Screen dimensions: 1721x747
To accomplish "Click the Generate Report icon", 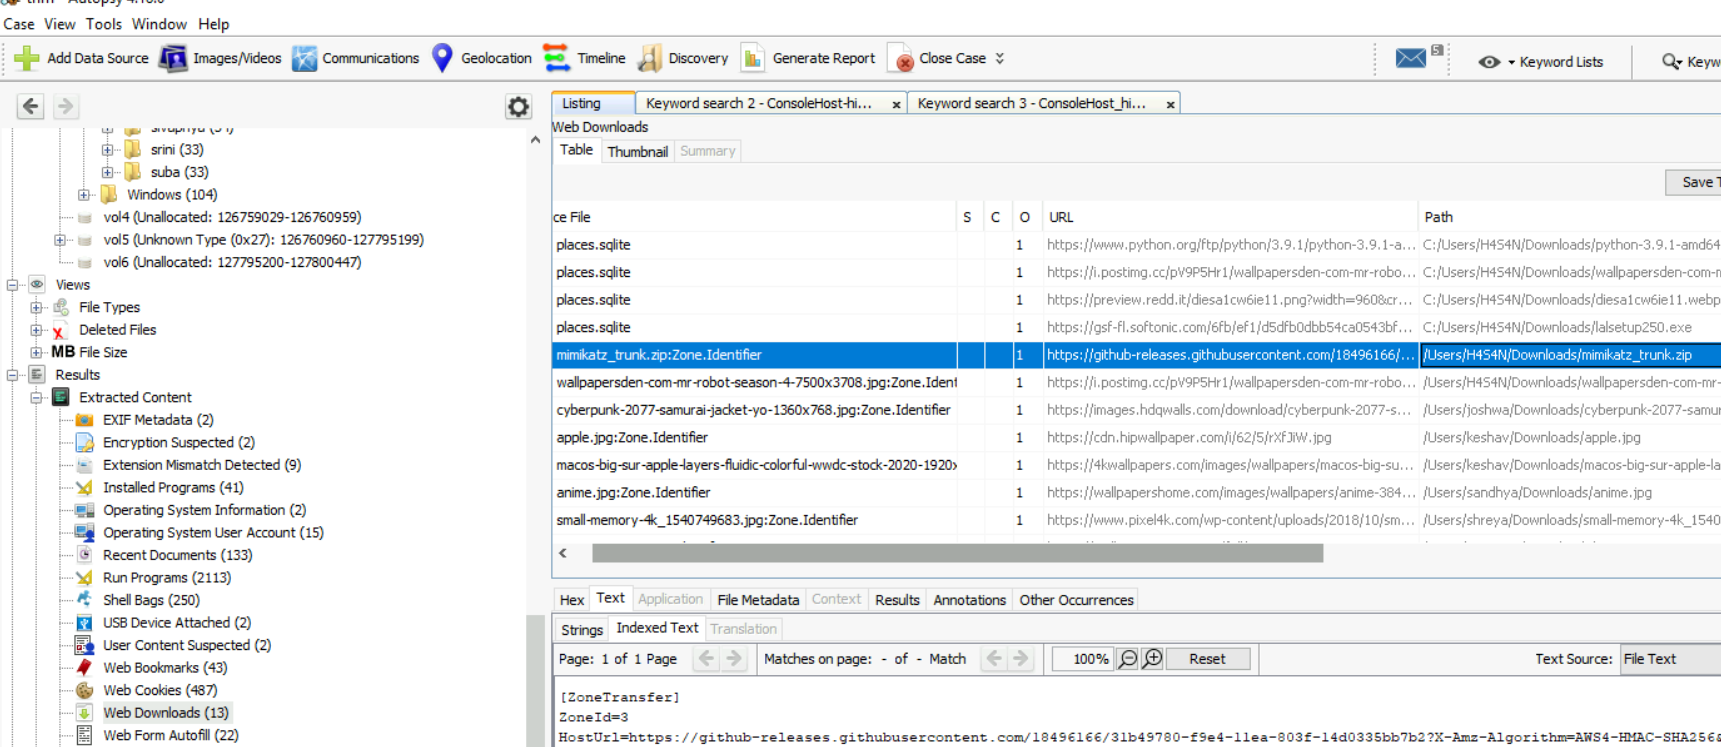I will tap(753, 58).
